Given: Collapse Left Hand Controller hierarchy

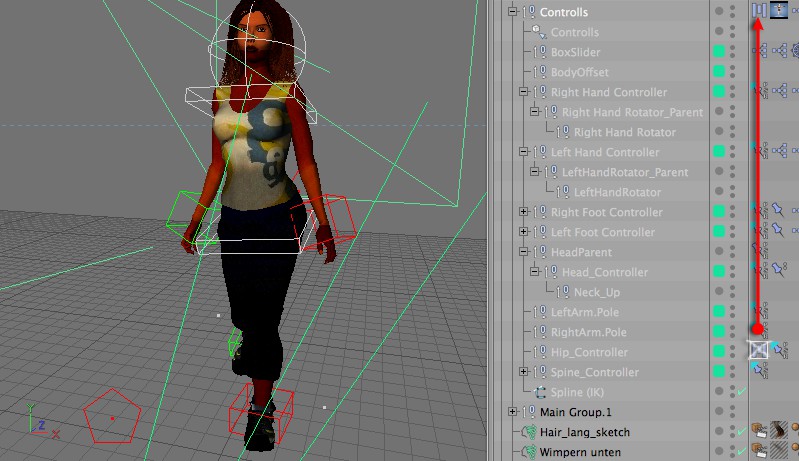Looking at the screenshot, I should (x=523, y=152).
